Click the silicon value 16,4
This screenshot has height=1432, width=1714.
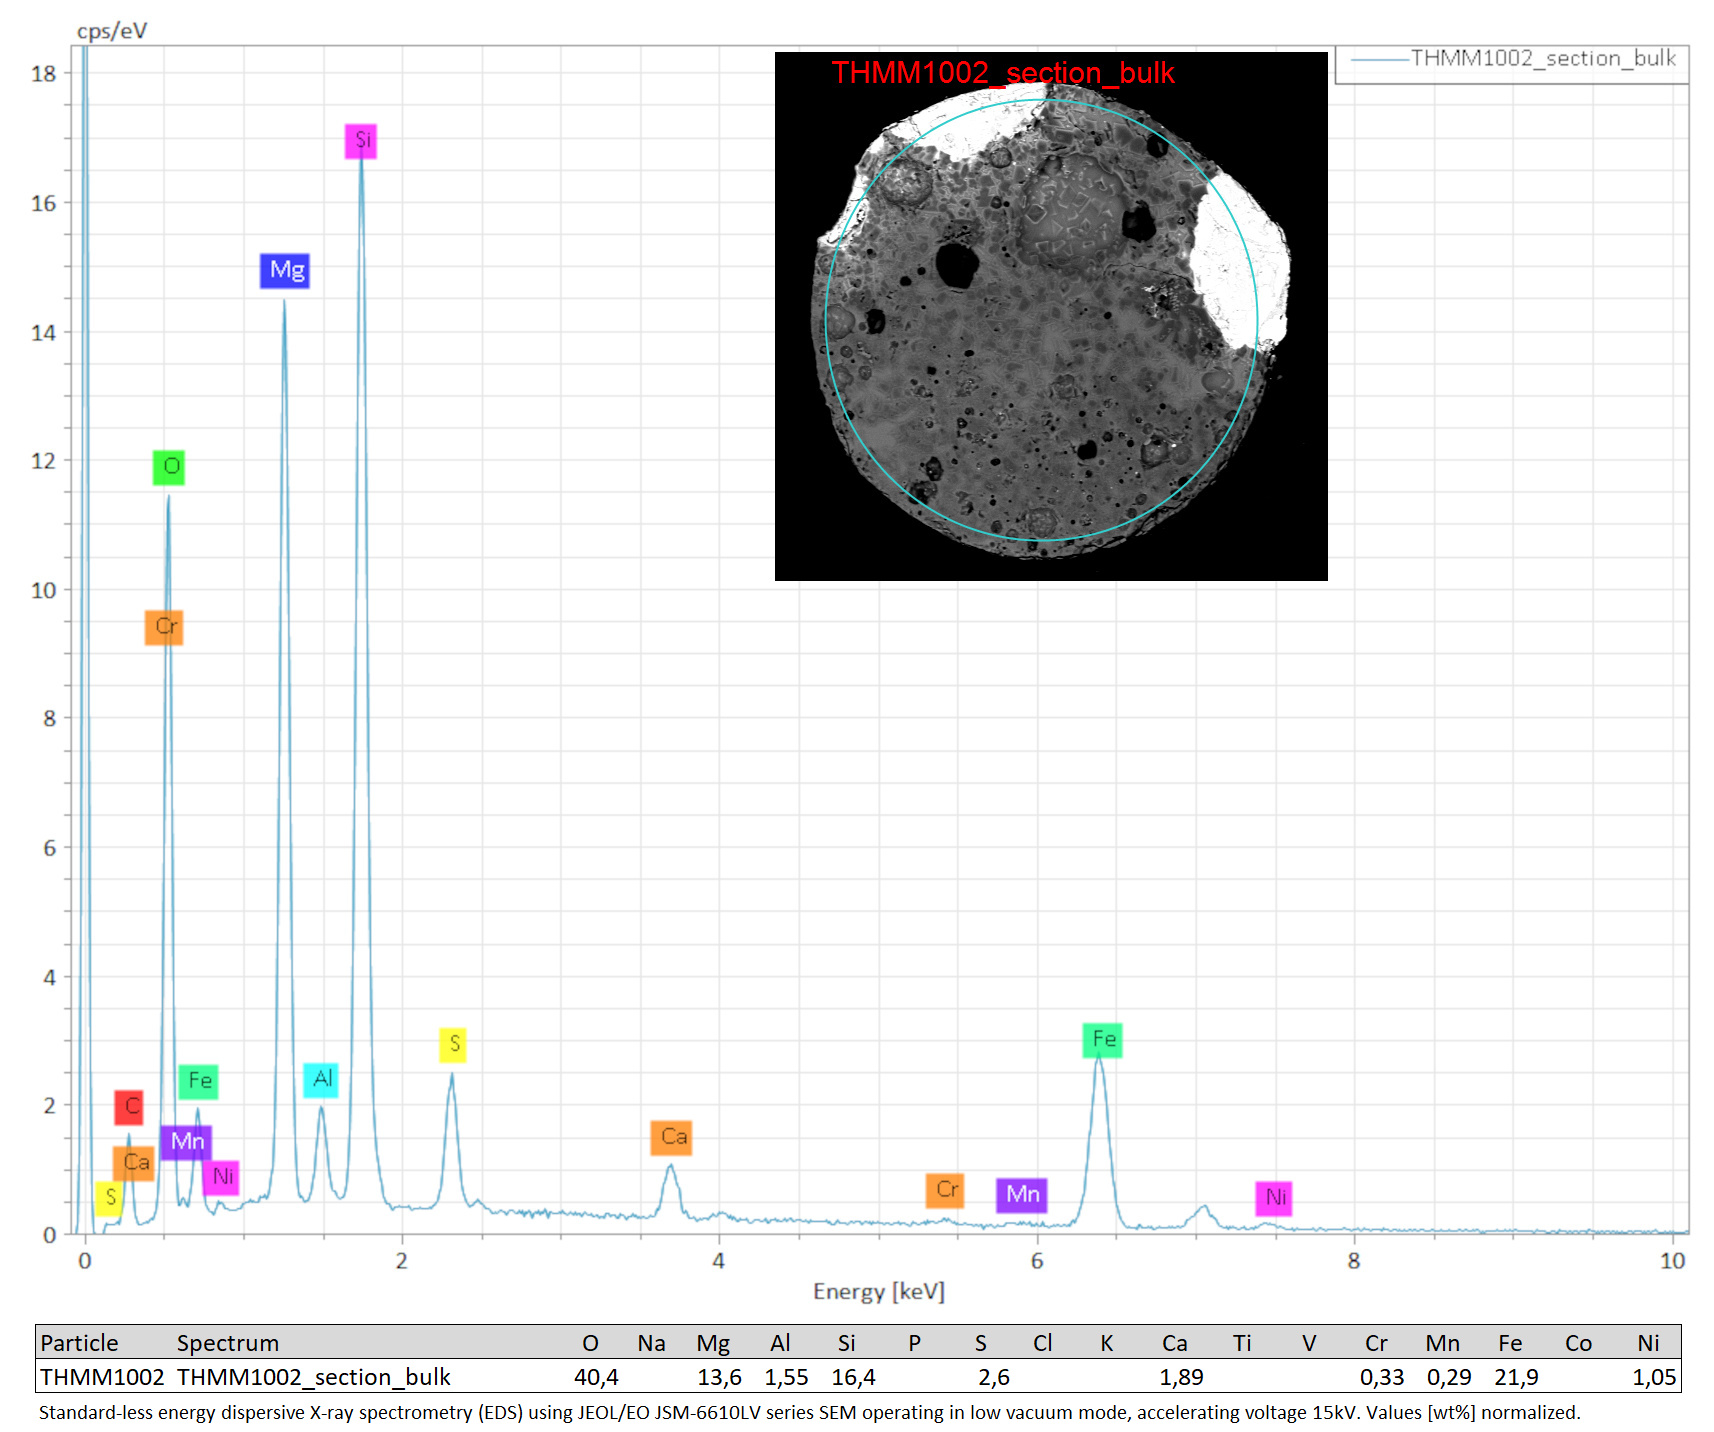point(853,1378)
